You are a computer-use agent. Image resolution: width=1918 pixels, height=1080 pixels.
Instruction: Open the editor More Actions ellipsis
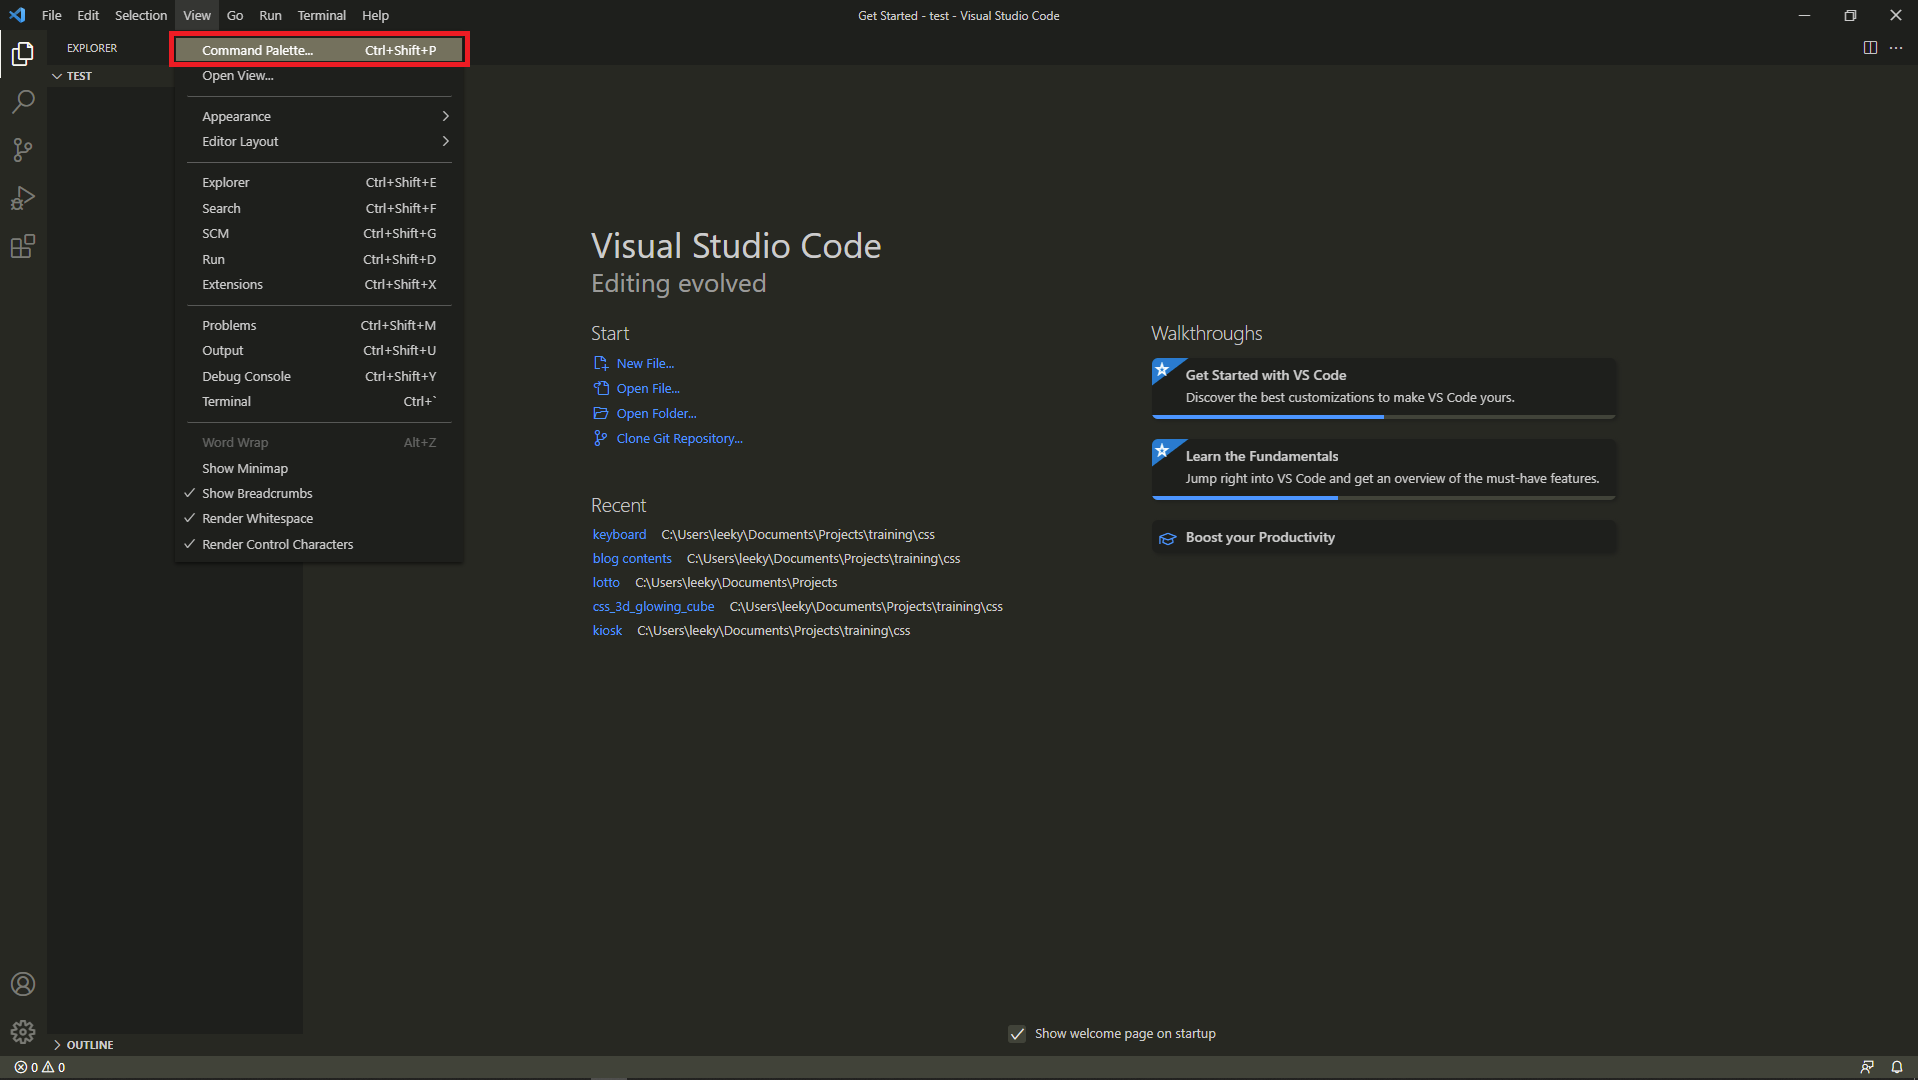coord(1895,48)
